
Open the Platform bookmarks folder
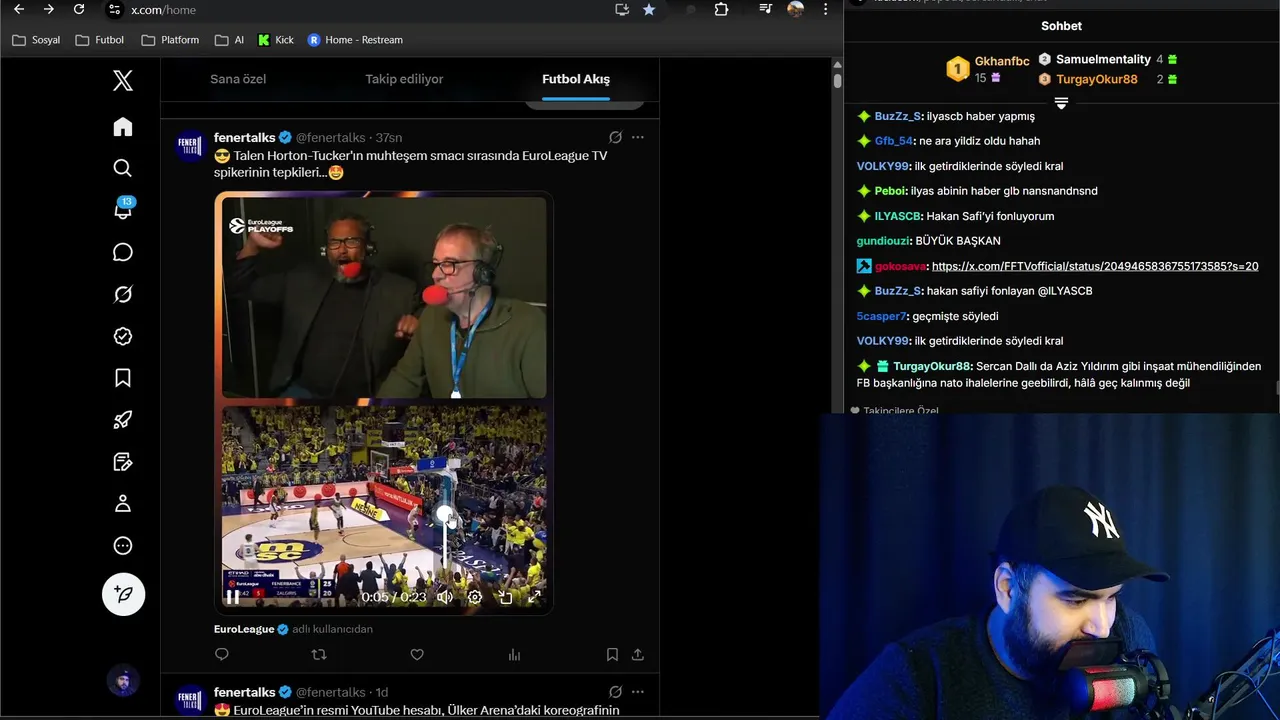(x=170, y=40)
